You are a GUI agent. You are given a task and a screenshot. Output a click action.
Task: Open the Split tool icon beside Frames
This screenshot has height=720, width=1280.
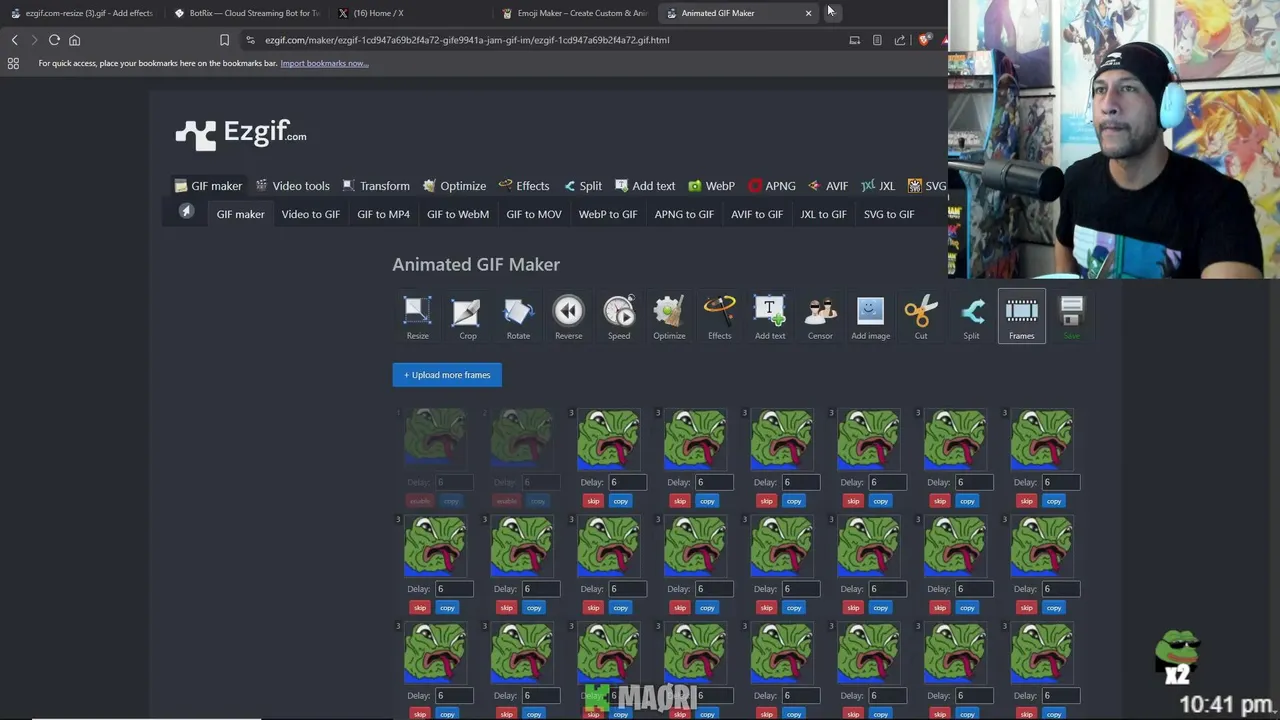click(971, 317)
